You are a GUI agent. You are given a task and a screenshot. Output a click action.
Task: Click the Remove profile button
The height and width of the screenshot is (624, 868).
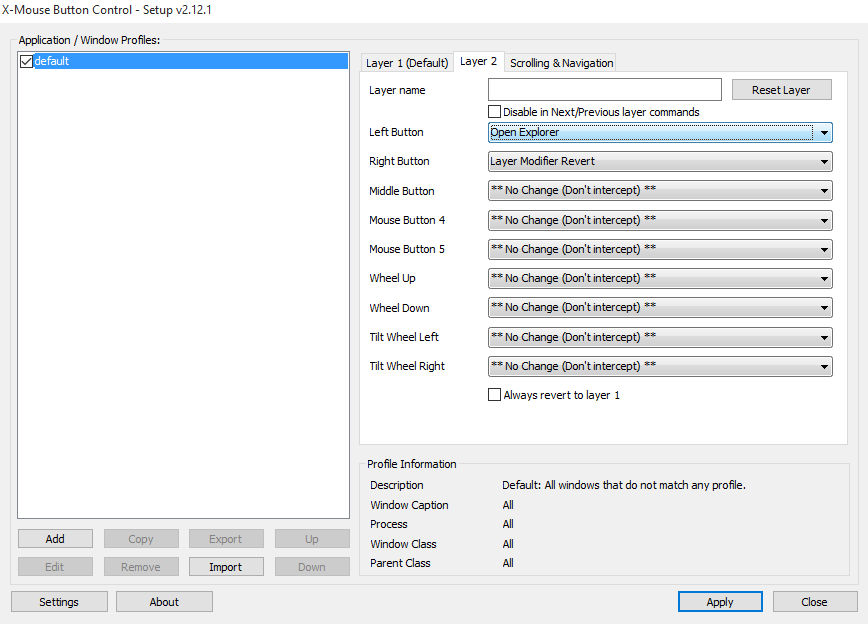coord(141,567)
